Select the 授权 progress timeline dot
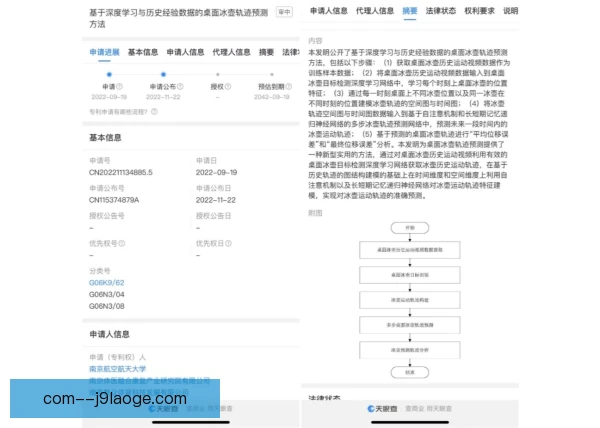600x428 pixels. (x=218, y=75)
